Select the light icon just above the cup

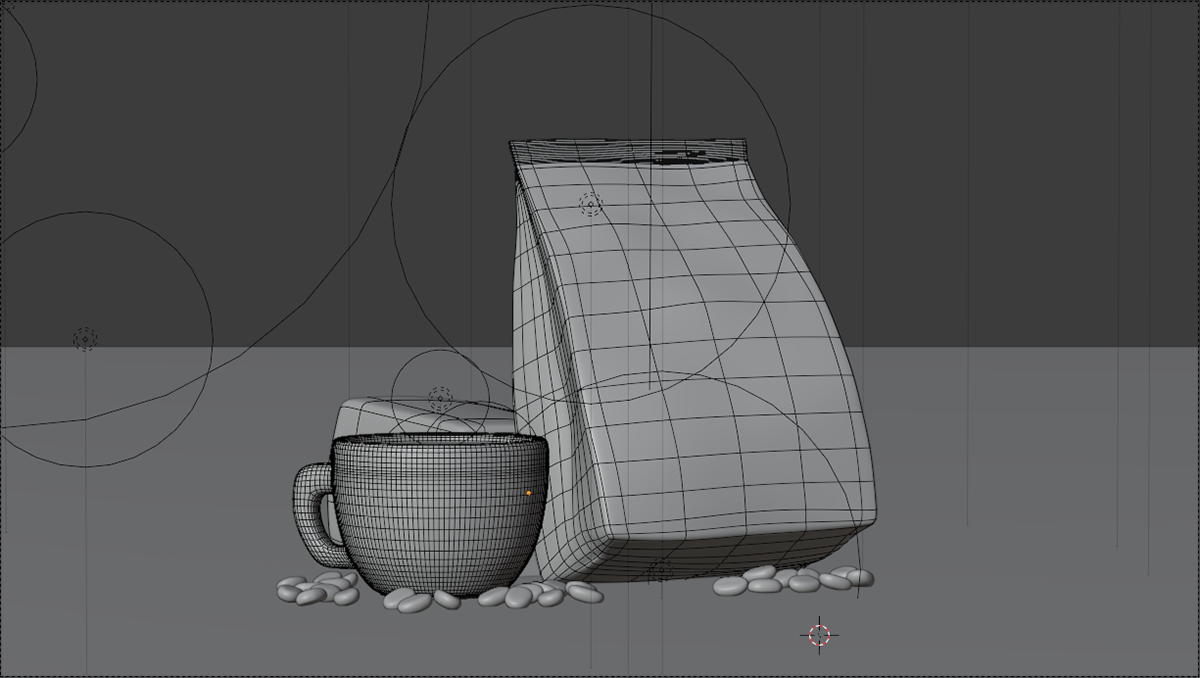coord(440,398)
